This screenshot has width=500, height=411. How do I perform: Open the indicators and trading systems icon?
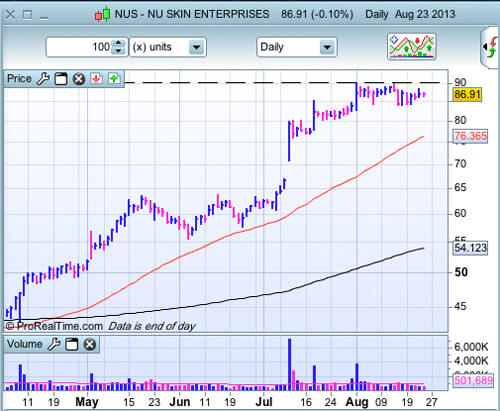click(x=412, y=46)
